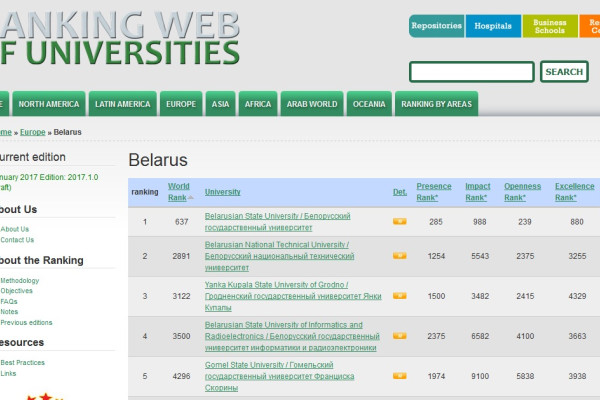This screenshot has height=400, width=600.
Task: Select the Arab World menu tab
Action: [x=312, y=104]
